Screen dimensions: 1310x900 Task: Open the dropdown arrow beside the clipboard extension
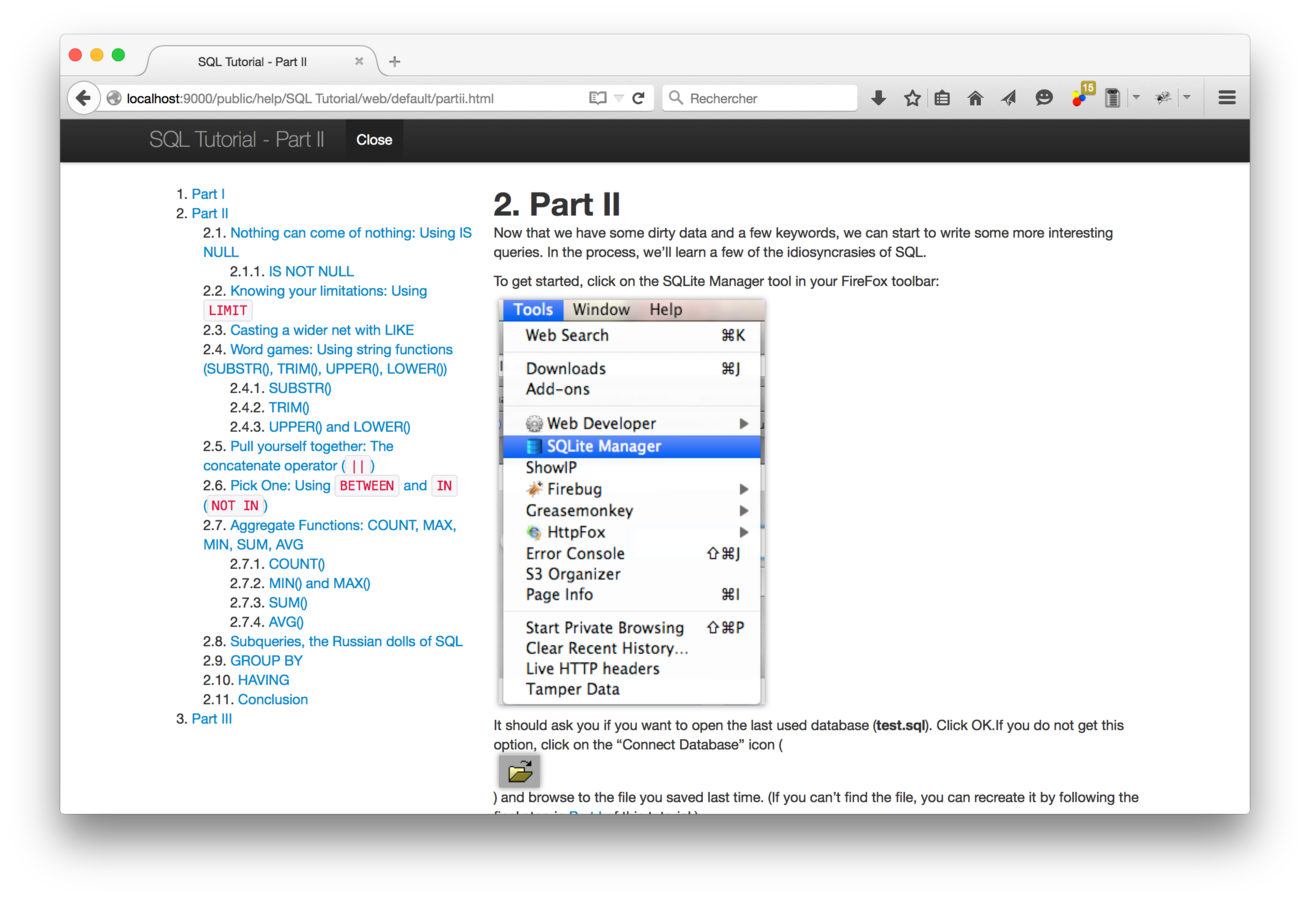[x=1136, y=98]
